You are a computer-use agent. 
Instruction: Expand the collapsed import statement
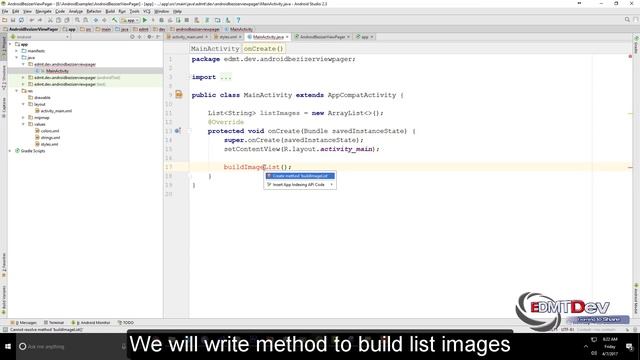point(225,77)
